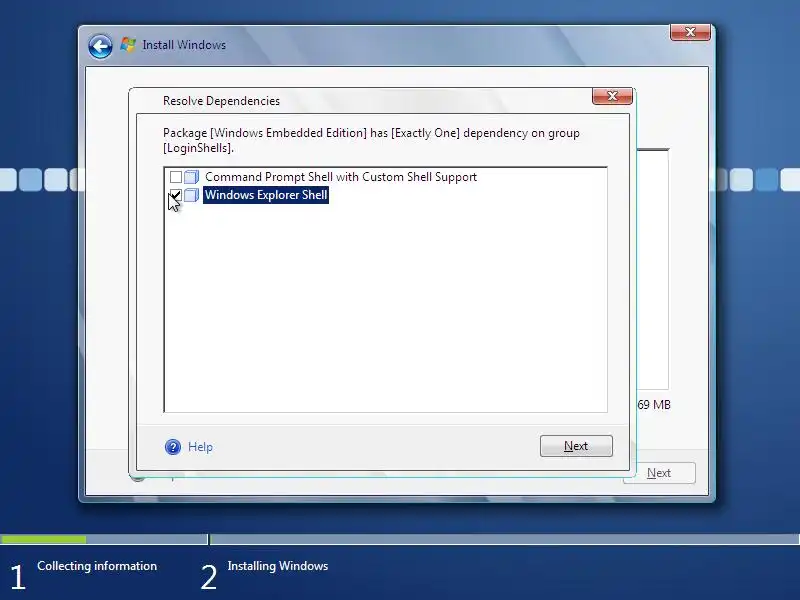Image resolution: width=800 pixels, height=600 pixels.
Task: Check the Command Prompt Shell checkbox
Action: (x=176, y=177)
